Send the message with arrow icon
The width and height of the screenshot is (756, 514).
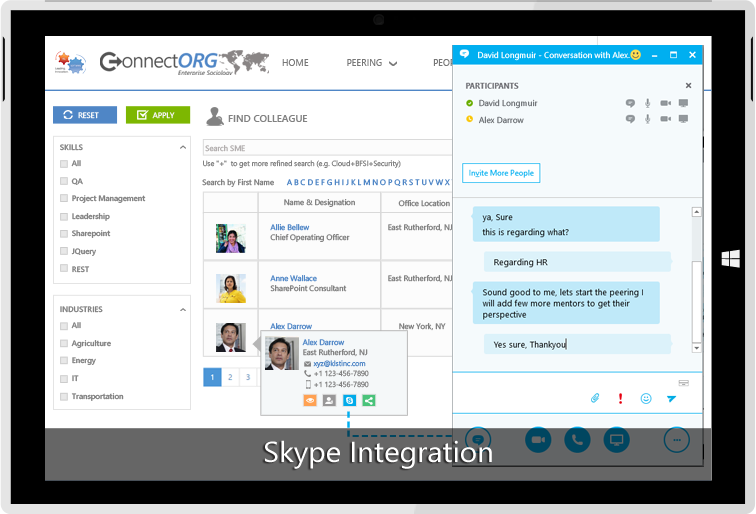pos(671,398)
